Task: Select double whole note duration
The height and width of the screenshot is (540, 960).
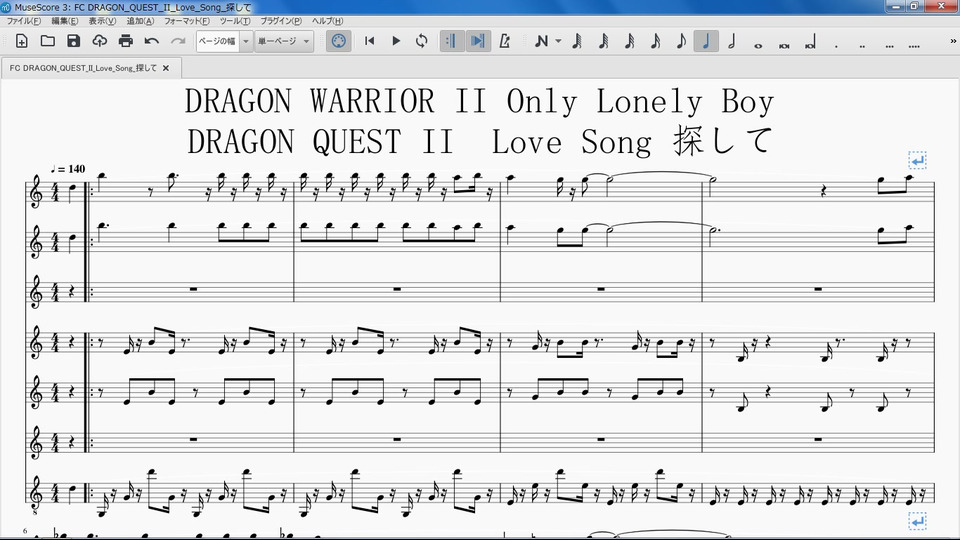Action: click(x=784, y=44)
